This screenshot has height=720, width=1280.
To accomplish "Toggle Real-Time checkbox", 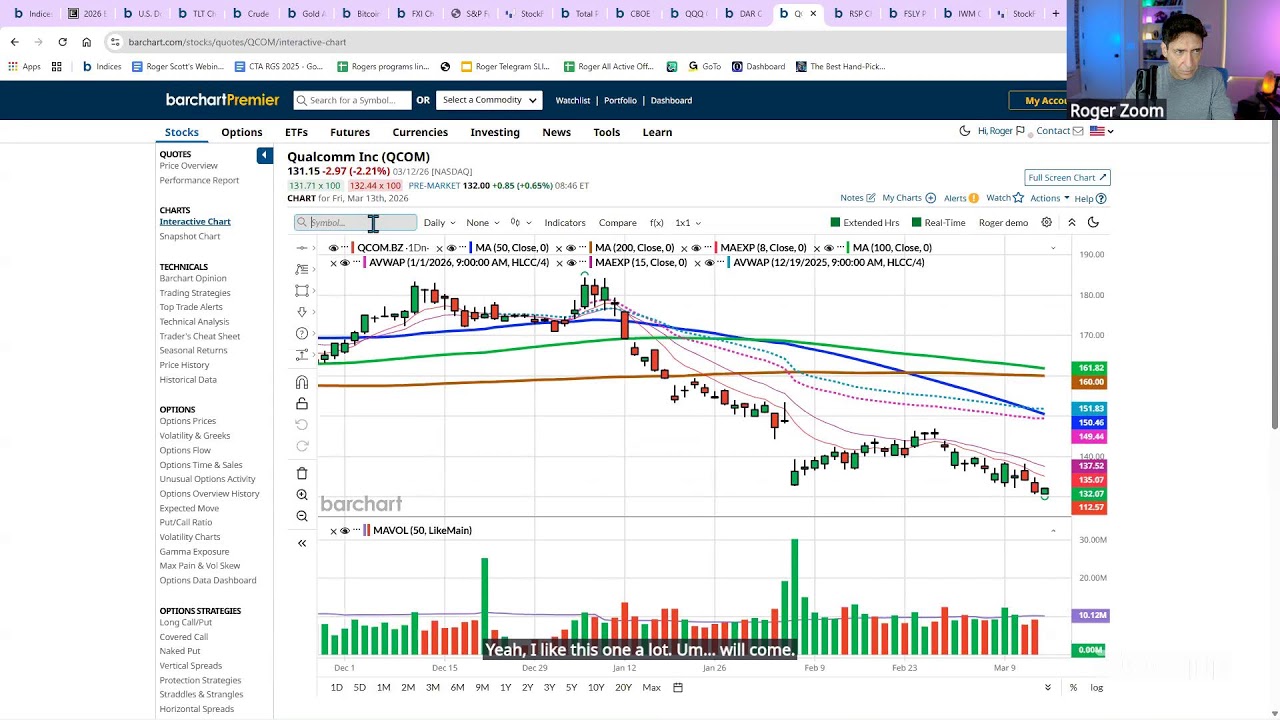I will pyautogui.click(x=916, y=222).
